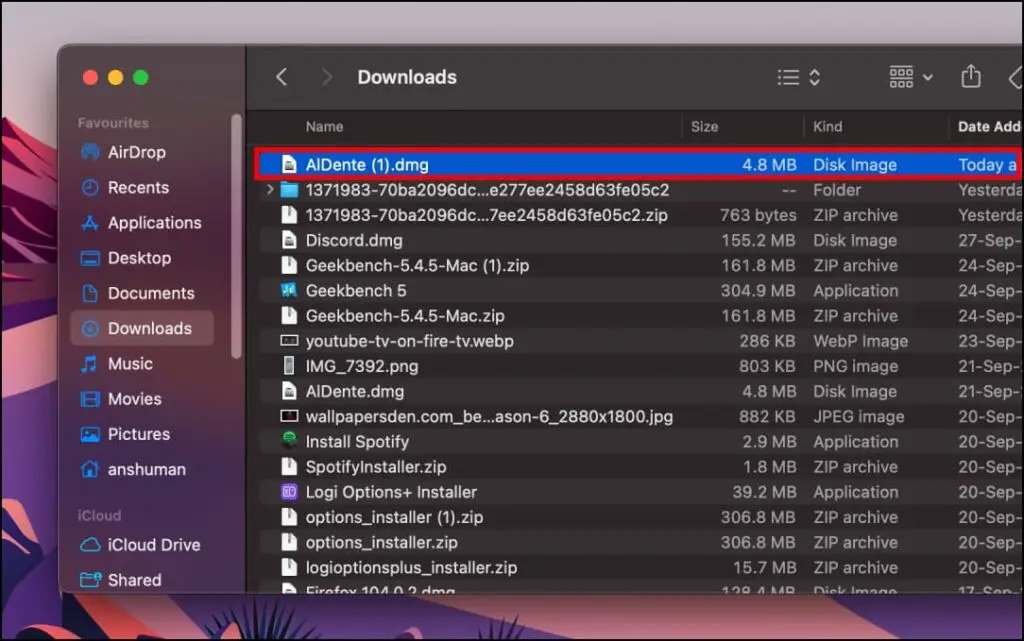Open the Shared sidebar item
This screenshot has height=641, width=1024.
pos(121,580)
